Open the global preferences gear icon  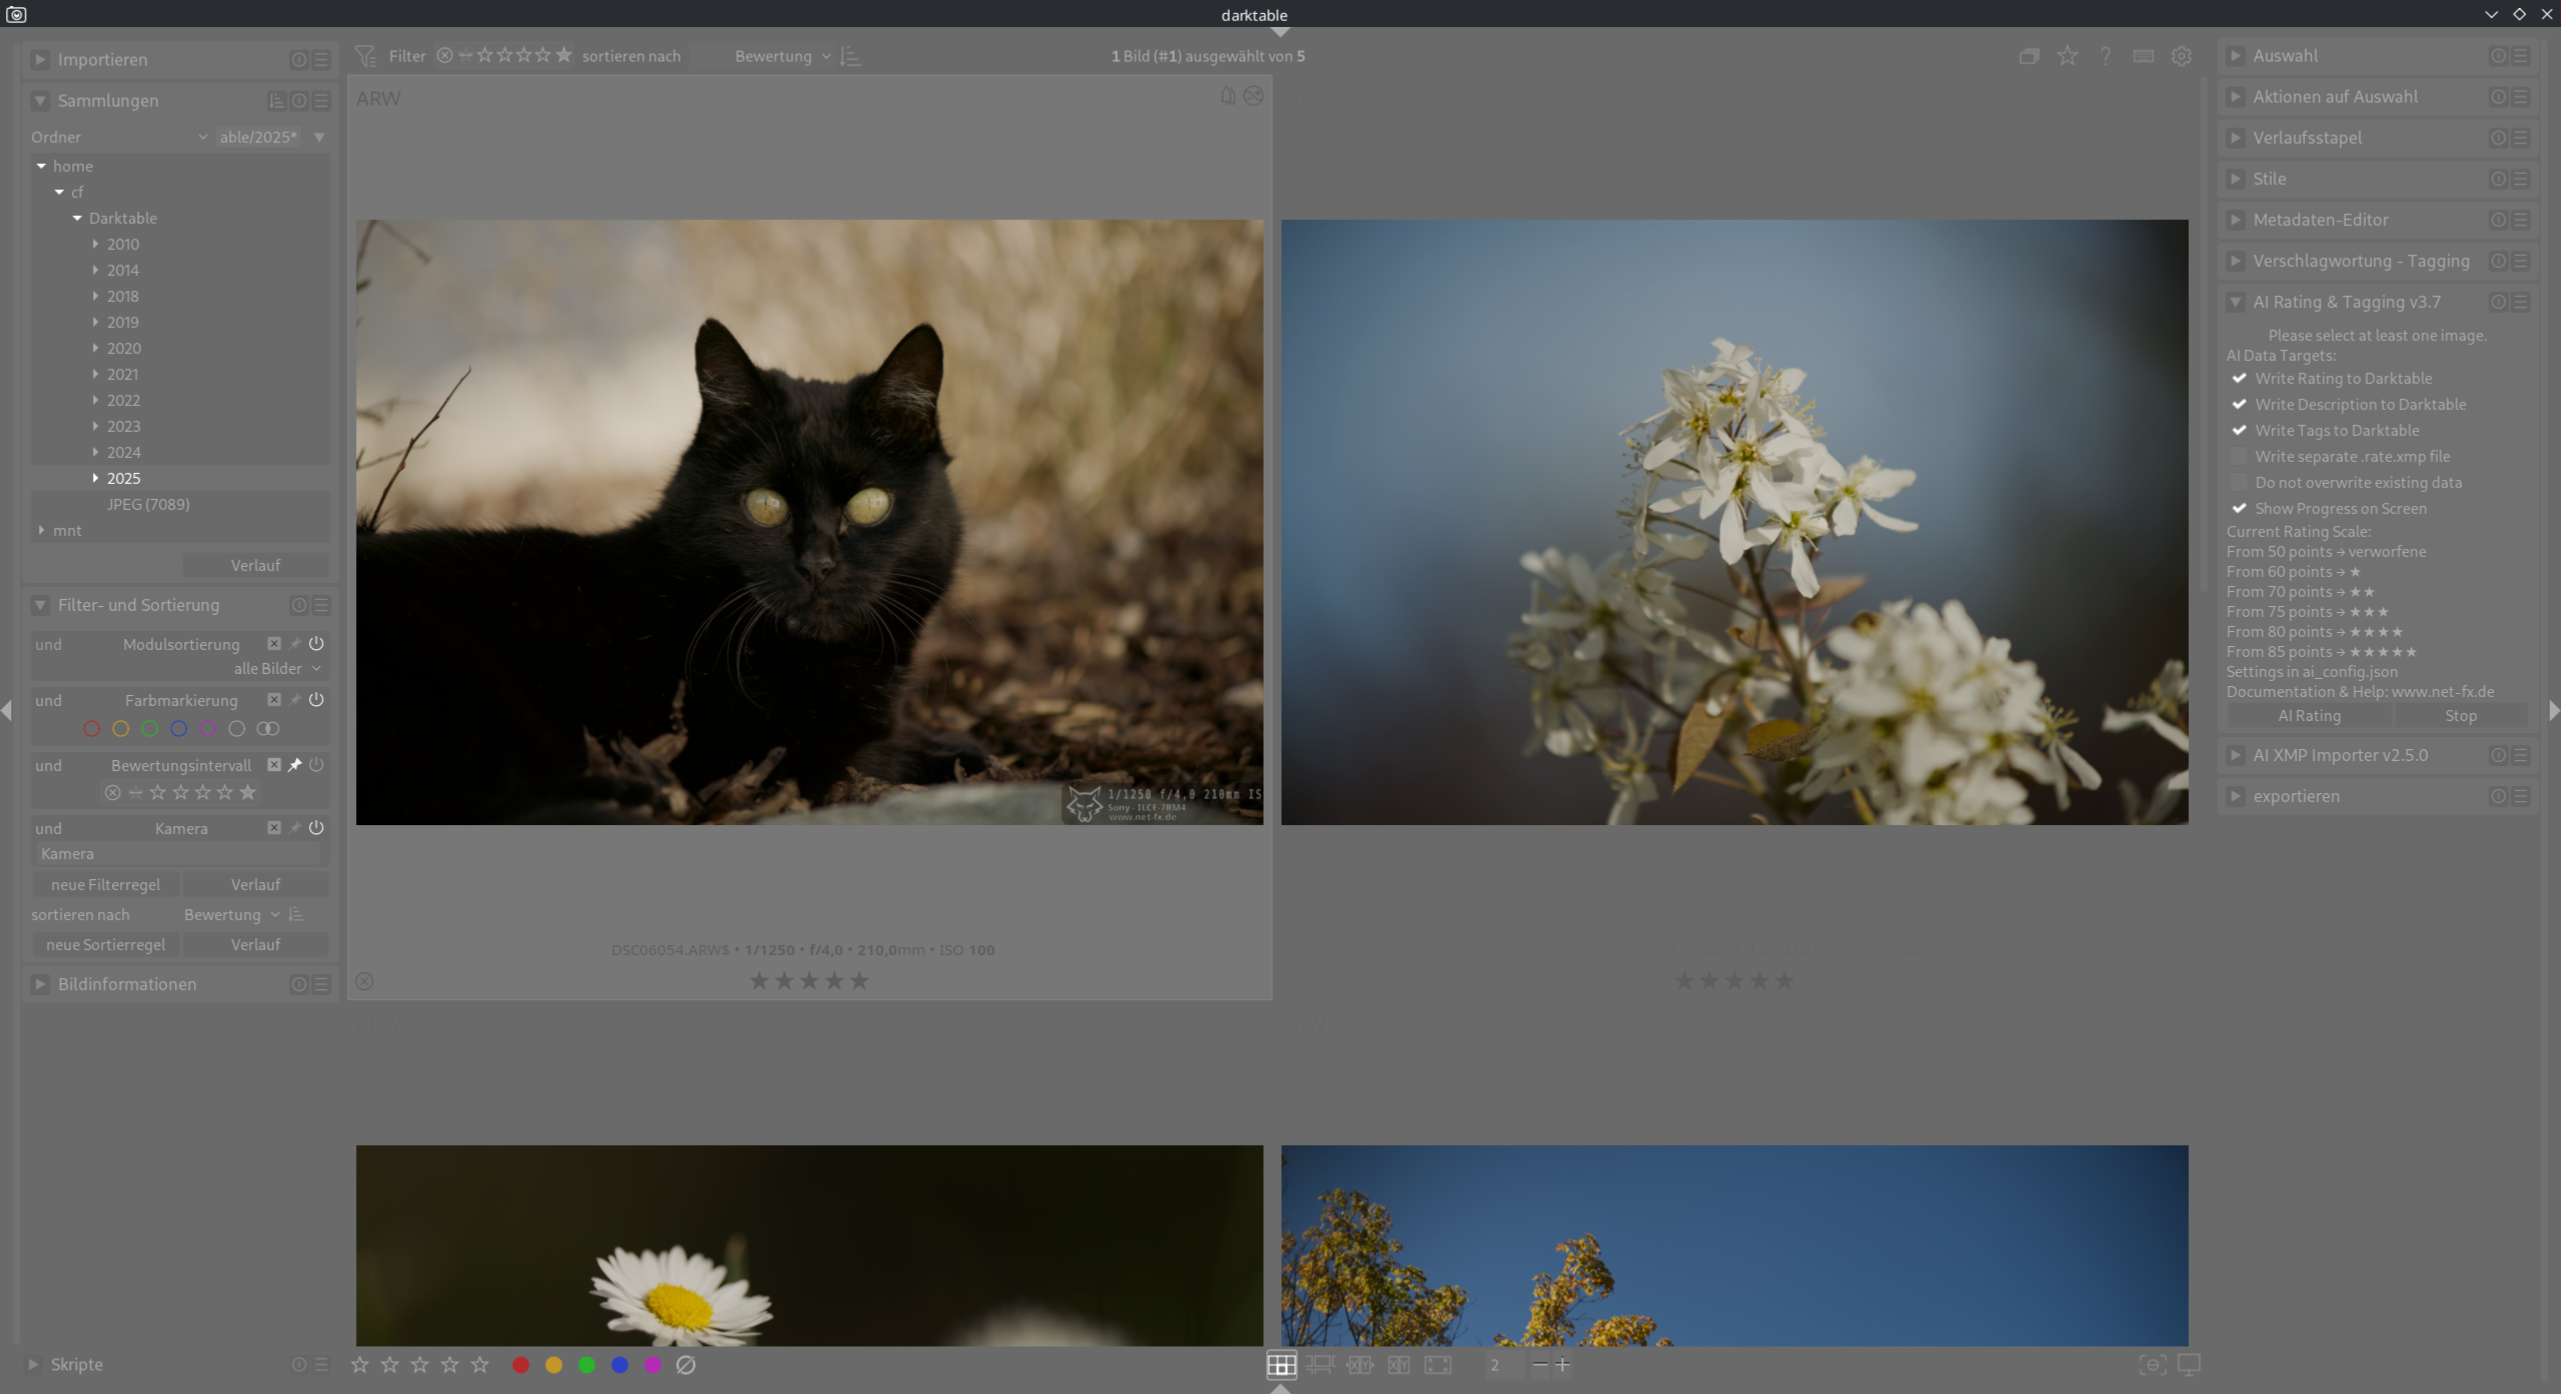2181,56
